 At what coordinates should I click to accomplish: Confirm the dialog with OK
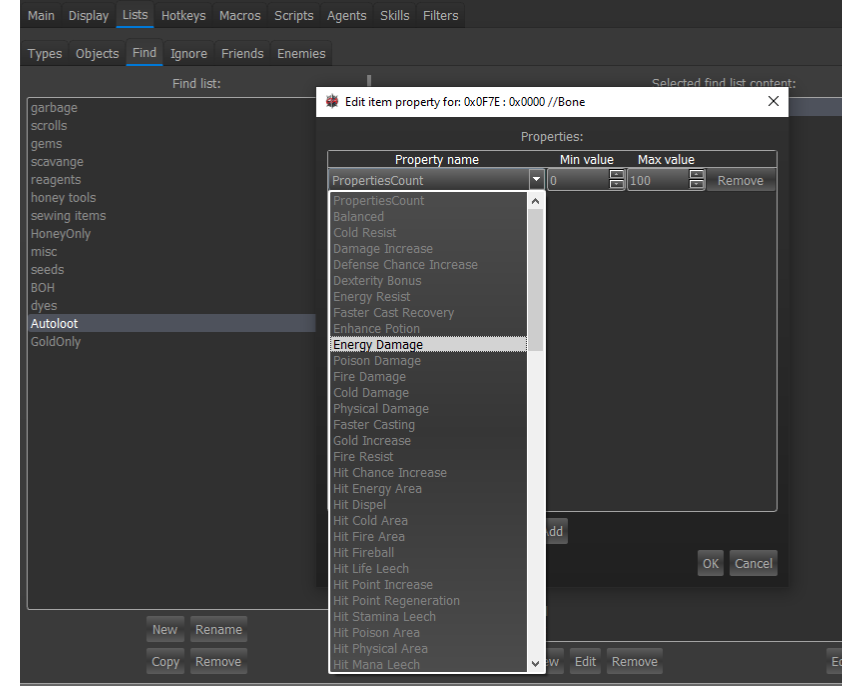point(710,563)
